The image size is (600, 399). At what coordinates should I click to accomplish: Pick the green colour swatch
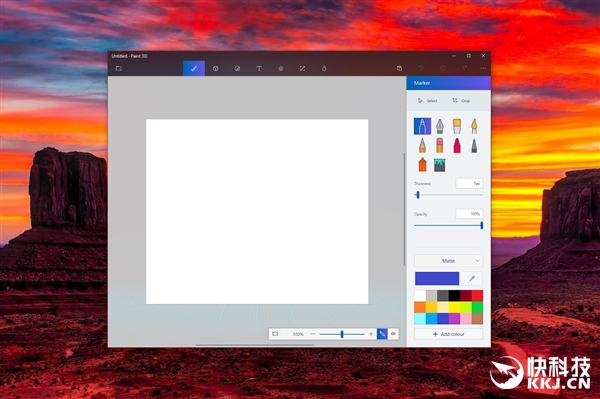coord(477,307)
